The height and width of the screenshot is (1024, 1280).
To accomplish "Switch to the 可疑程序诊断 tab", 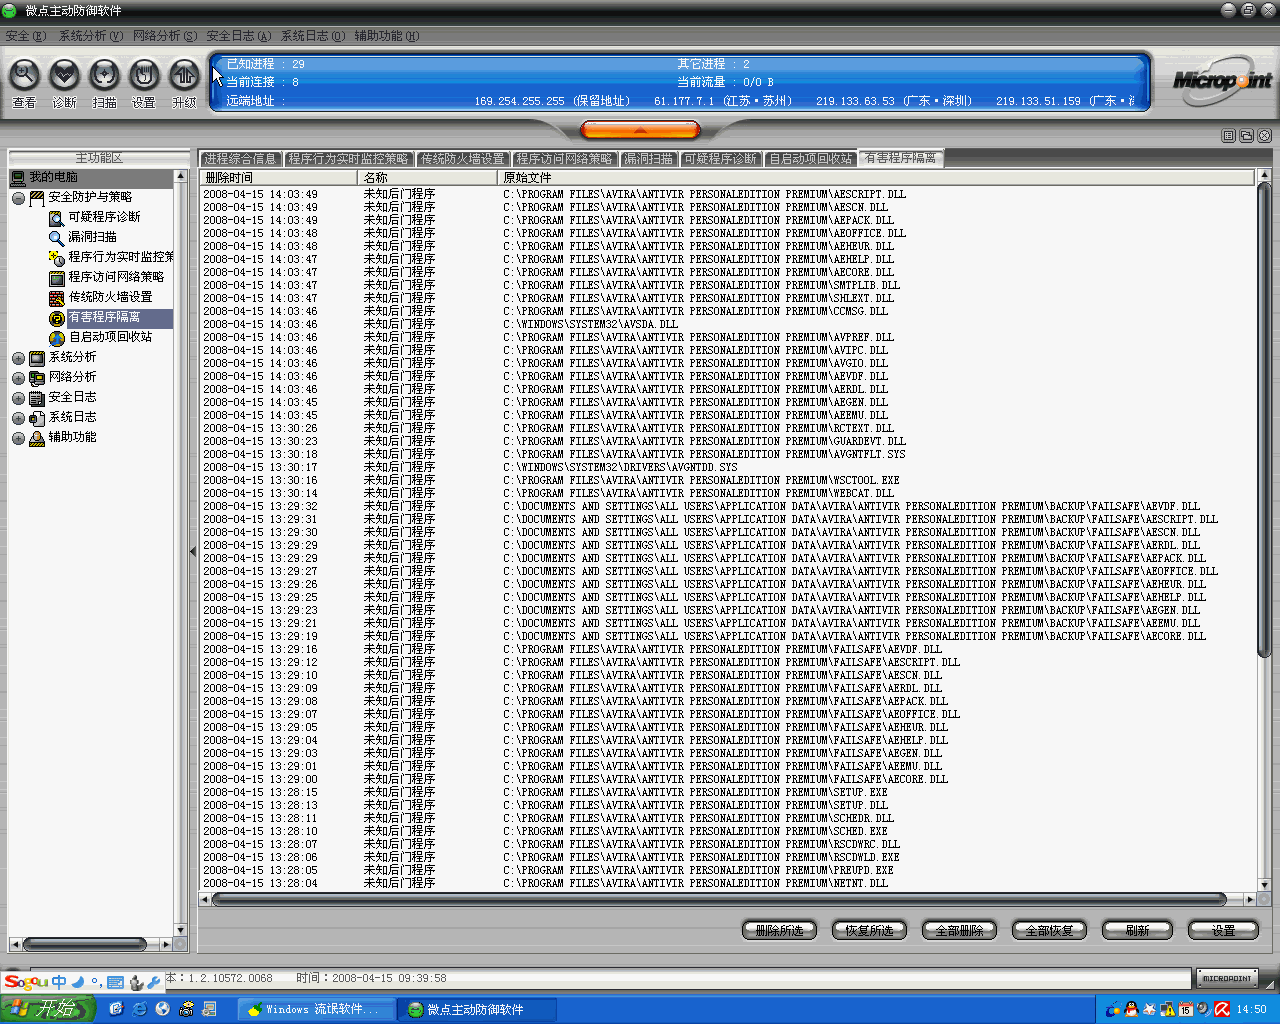I will tap(721, 159).
